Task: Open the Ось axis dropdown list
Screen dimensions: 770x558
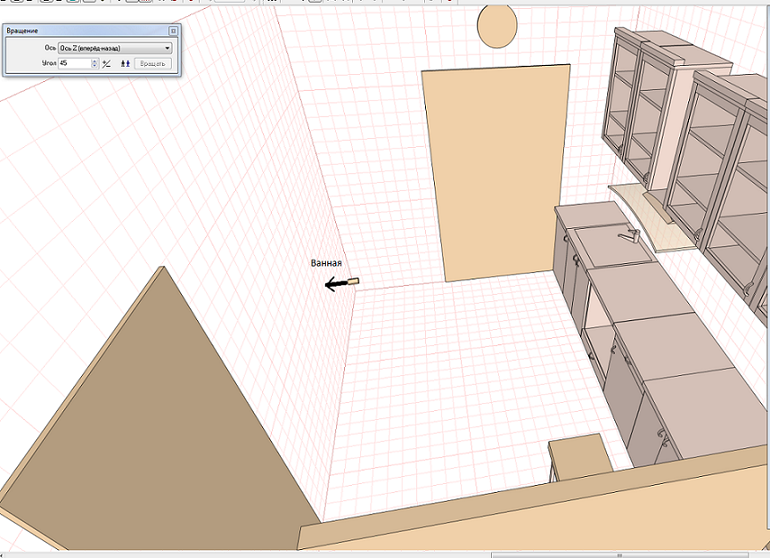Action: point(166,47)
